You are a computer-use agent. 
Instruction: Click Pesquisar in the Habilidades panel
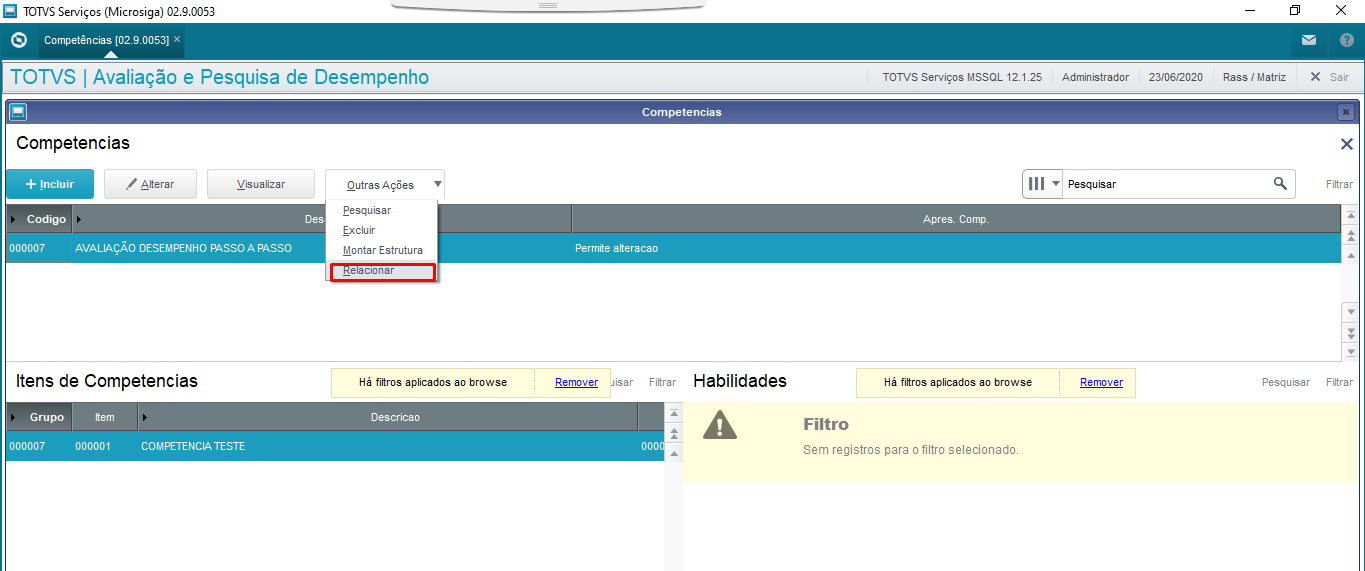coord(1286,382)
